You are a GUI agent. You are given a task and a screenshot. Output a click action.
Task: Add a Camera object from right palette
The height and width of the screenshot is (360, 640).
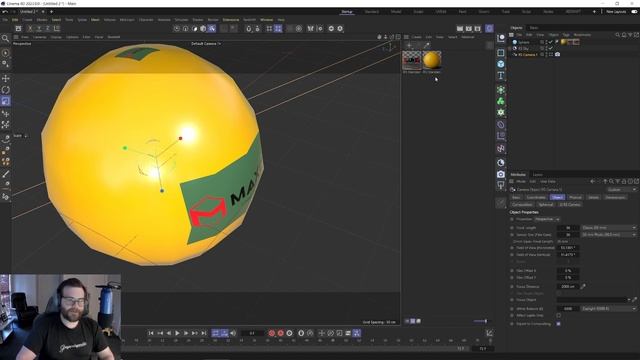[x=501, y=174]
